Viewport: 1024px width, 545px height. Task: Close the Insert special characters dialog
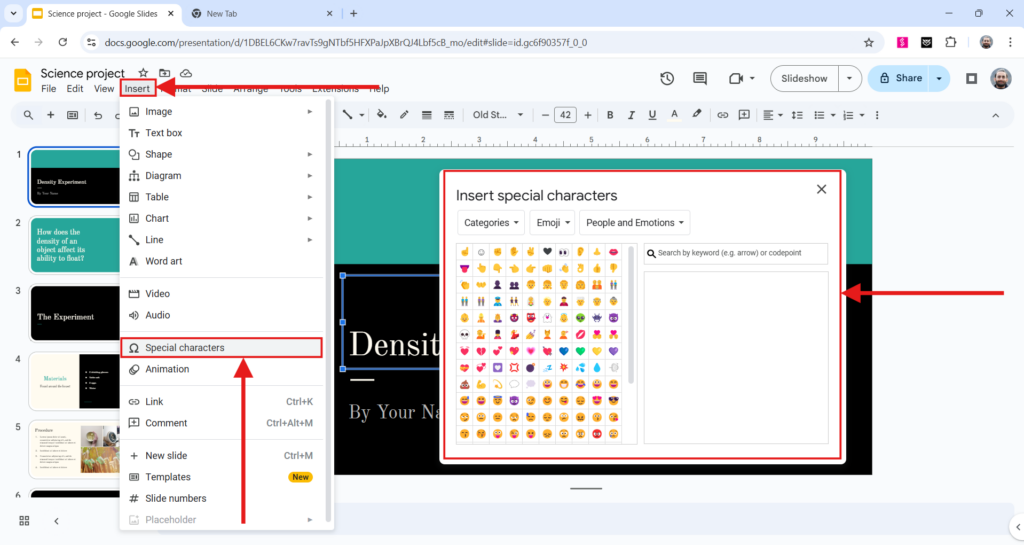pos(822,189)
